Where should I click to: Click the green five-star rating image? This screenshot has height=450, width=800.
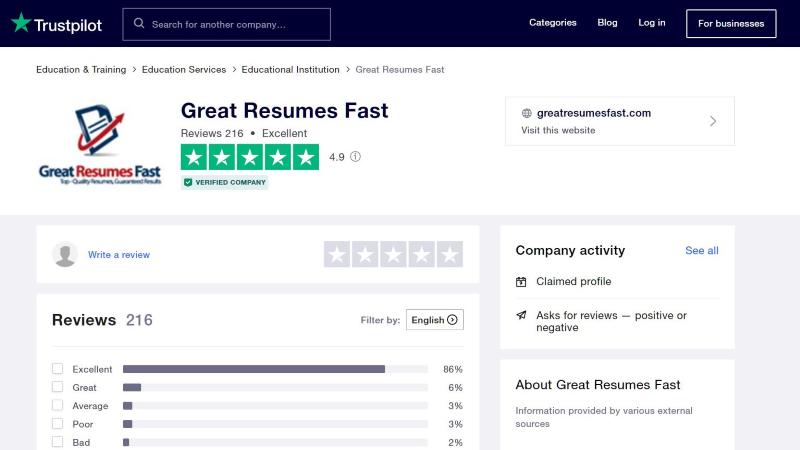point(250,157)
